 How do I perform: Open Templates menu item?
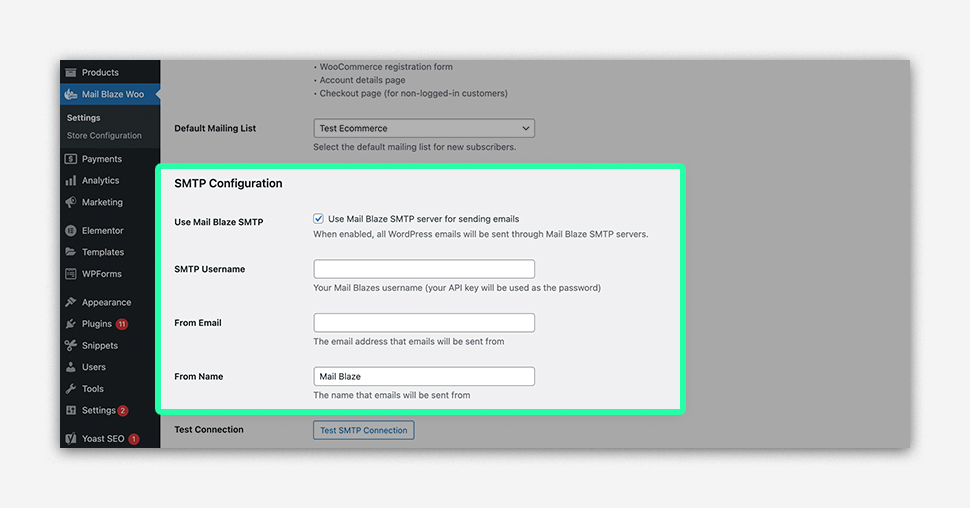[x=110, y=252]
